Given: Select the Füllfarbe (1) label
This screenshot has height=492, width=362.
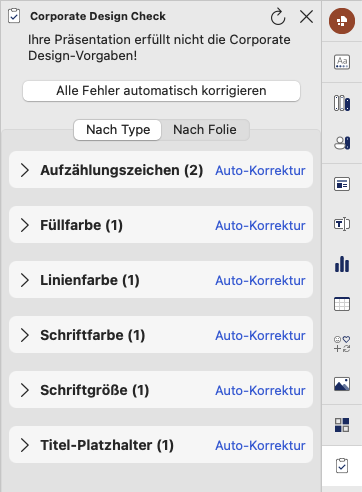Looking at the screenshot, I should click(x=81, y=225).
